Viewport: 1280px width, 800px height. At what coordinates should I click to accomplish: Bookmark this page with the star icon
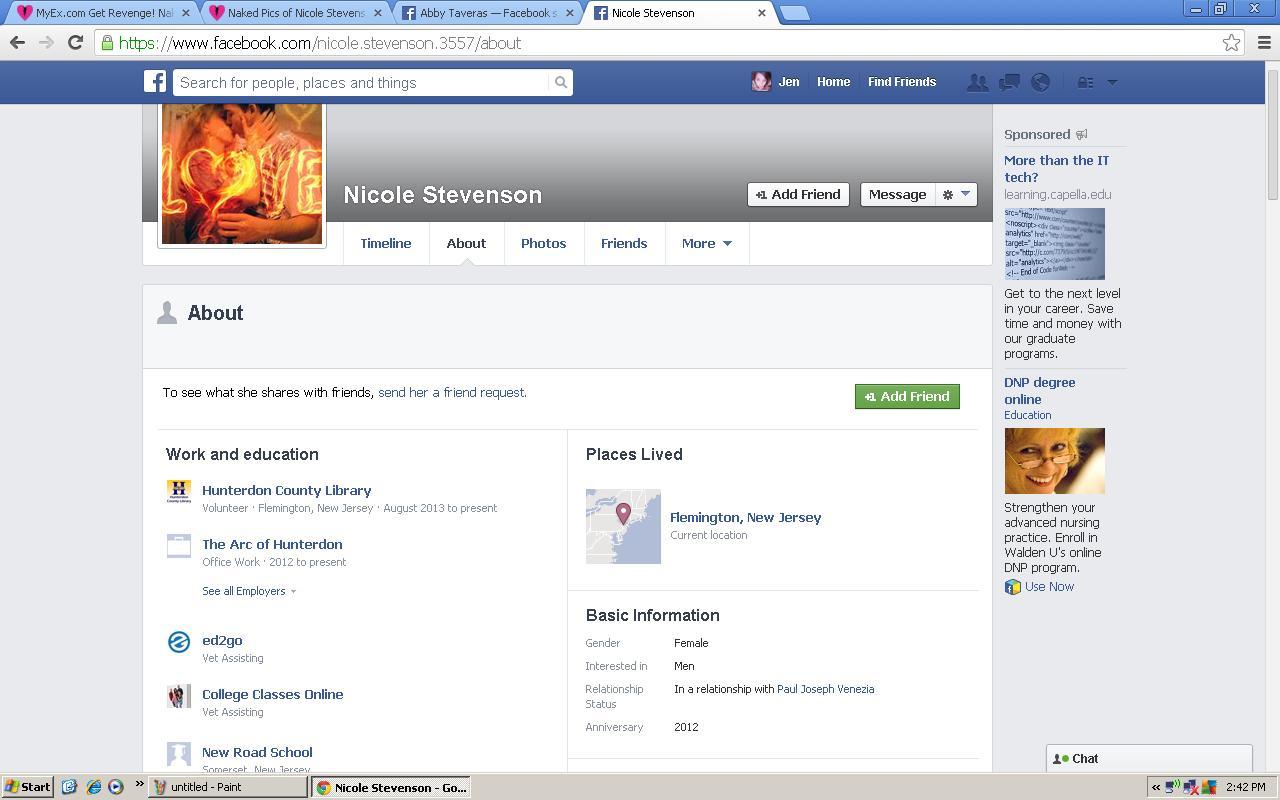click(1231, 43)
